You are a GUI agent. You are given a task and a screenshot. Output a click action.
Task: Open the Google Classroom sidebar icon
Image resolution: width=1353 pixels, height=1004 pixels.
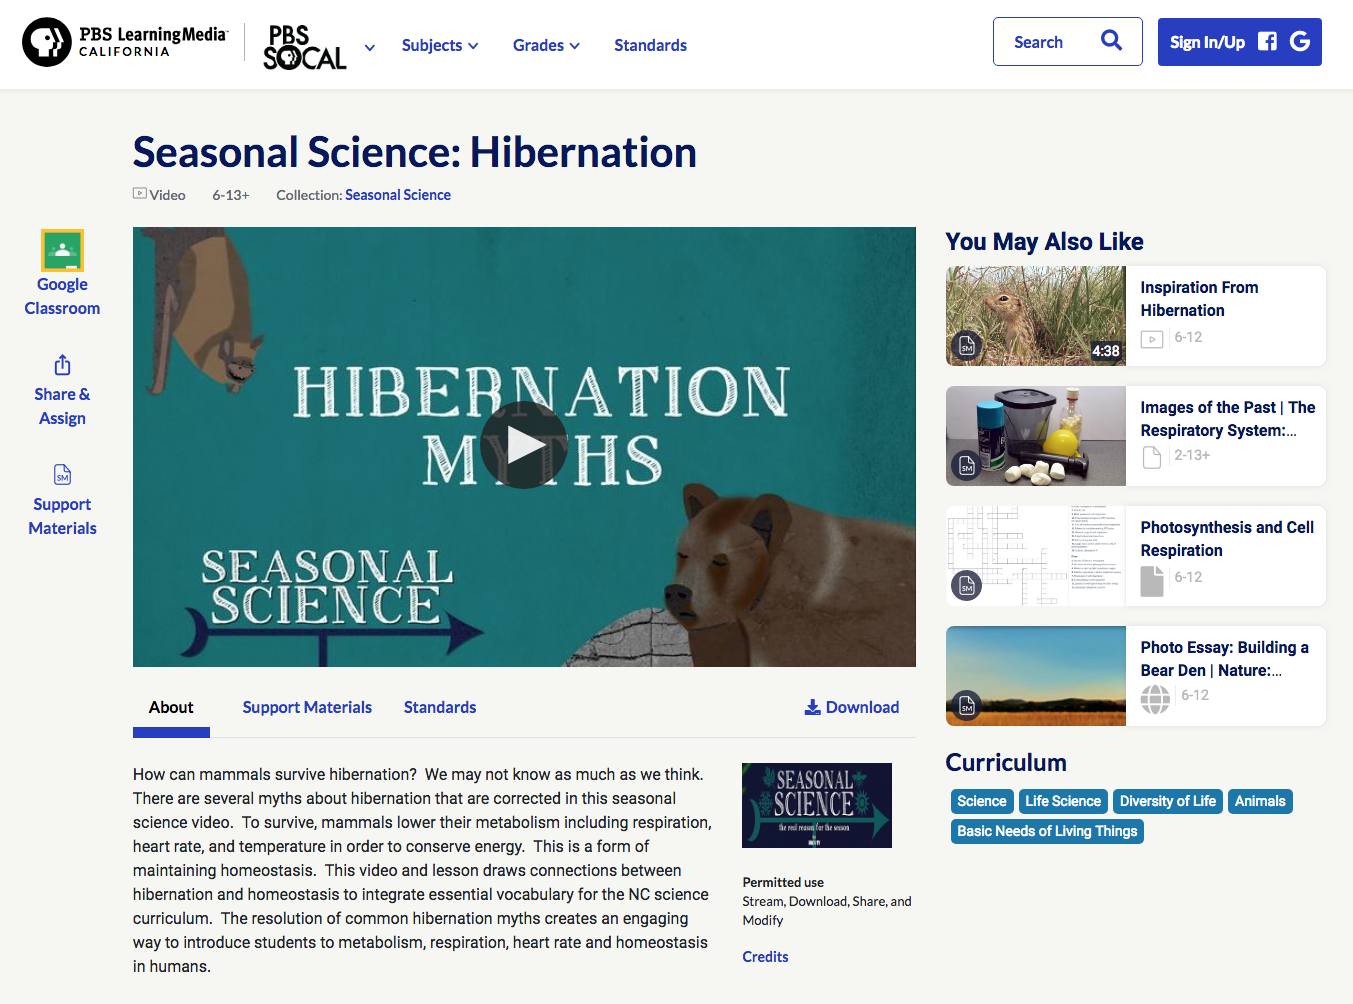tap(62, 252)
